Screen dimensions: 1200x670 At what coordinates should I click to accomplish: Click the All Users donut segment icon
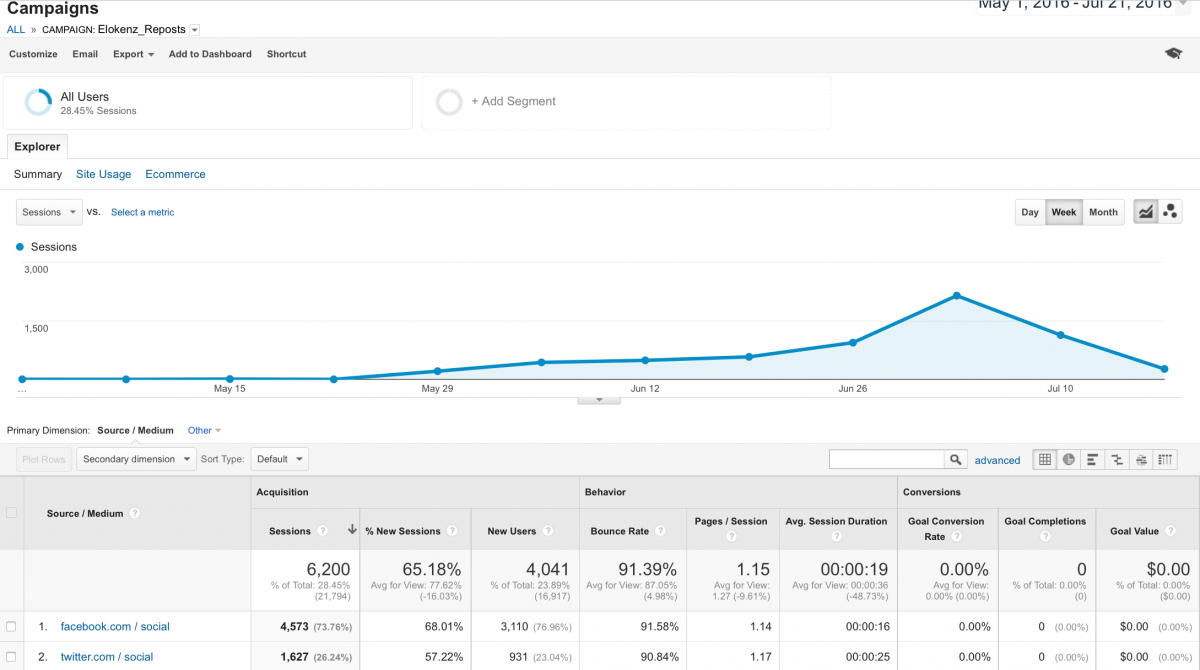point(38,102)
